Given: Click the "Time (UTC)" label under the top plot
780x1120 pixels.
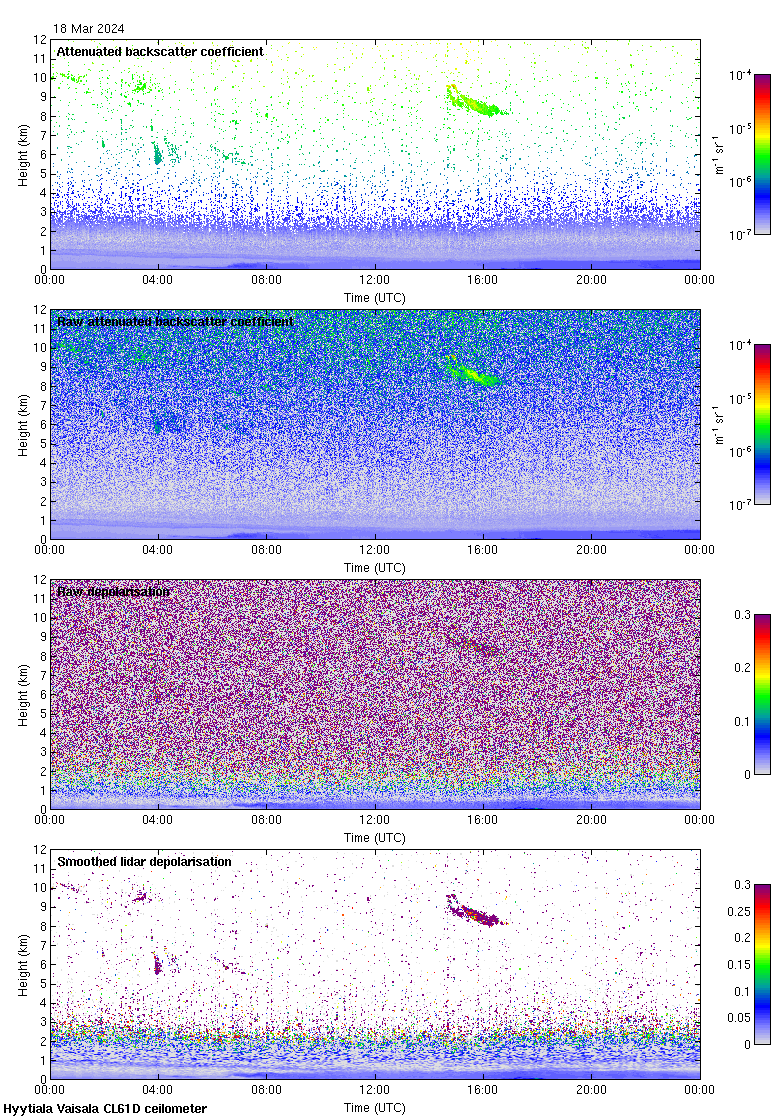Looking at the screenshot, I should click(375, 298).
